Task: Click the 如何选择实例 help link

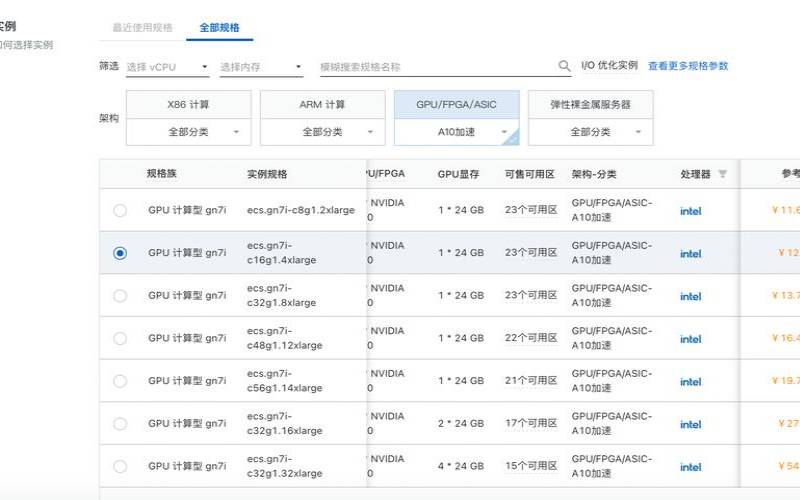Action: click(x=27, y=45)
